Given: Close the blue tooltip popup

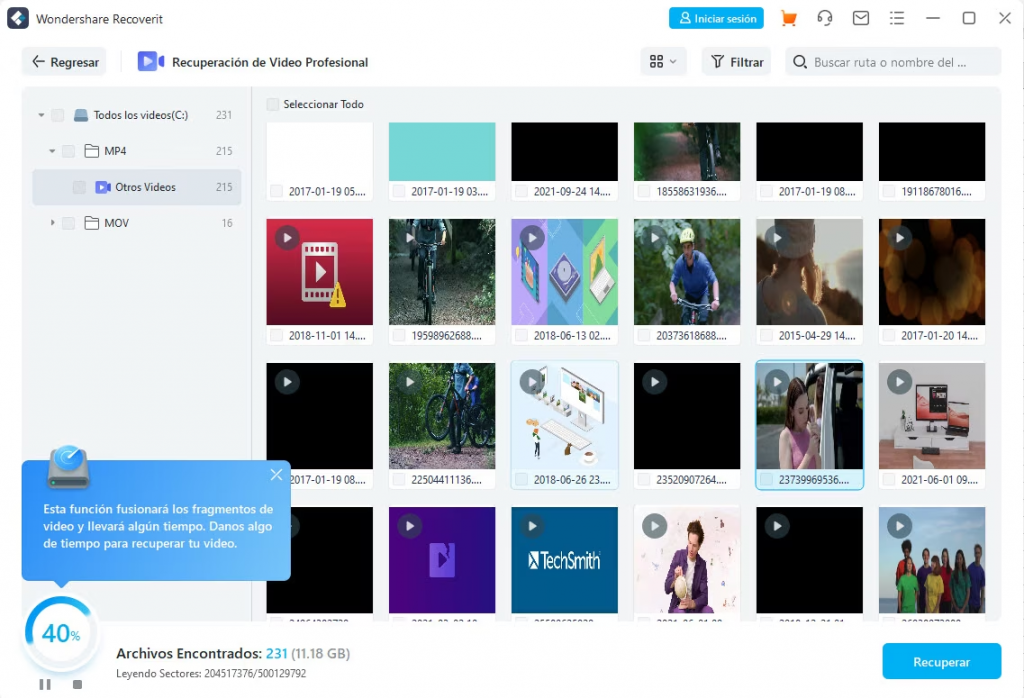Looking at the screenshot, I should (276, 475).
